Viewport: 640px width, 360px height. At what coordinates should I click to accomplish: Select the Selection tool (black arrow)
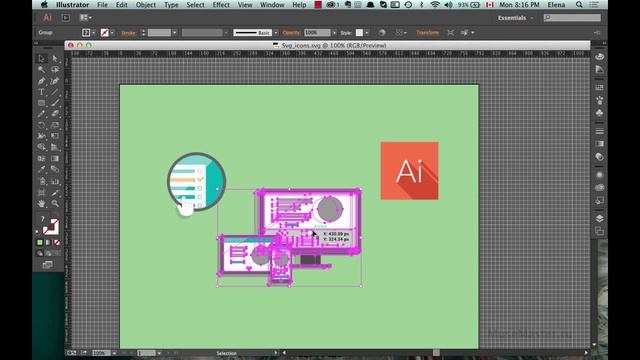42,58
